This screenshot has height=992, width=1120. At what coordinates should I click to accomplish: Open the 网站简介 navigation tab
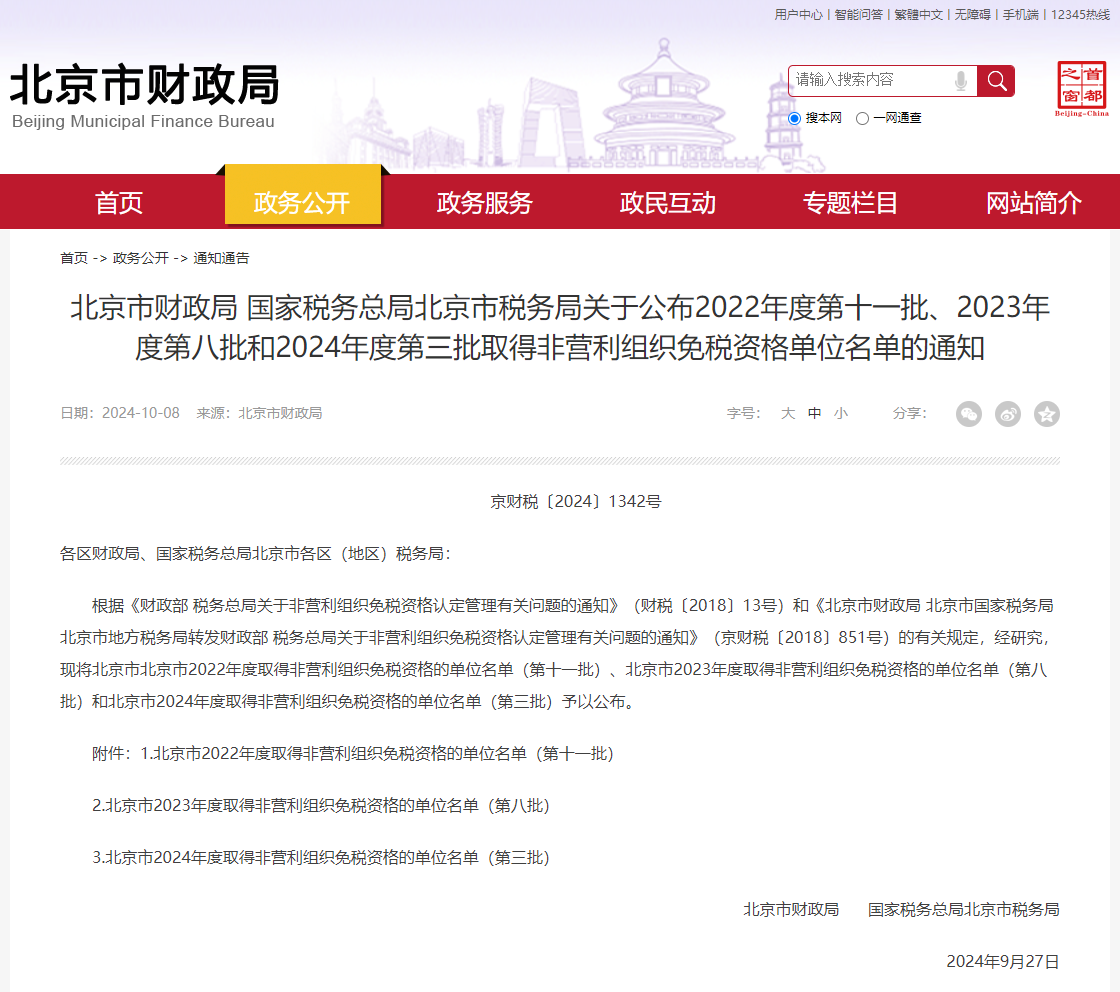1034,203
